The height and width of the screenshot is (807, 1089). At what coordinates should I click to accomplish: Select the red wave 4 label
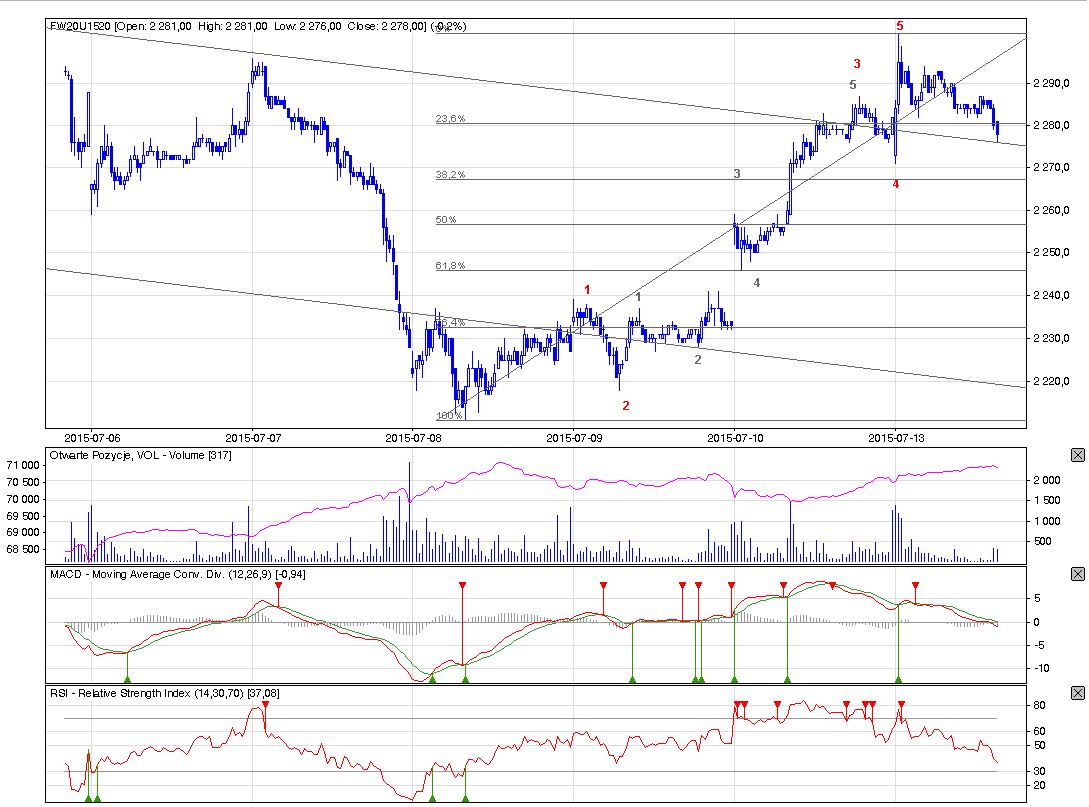tap(896, 184)
